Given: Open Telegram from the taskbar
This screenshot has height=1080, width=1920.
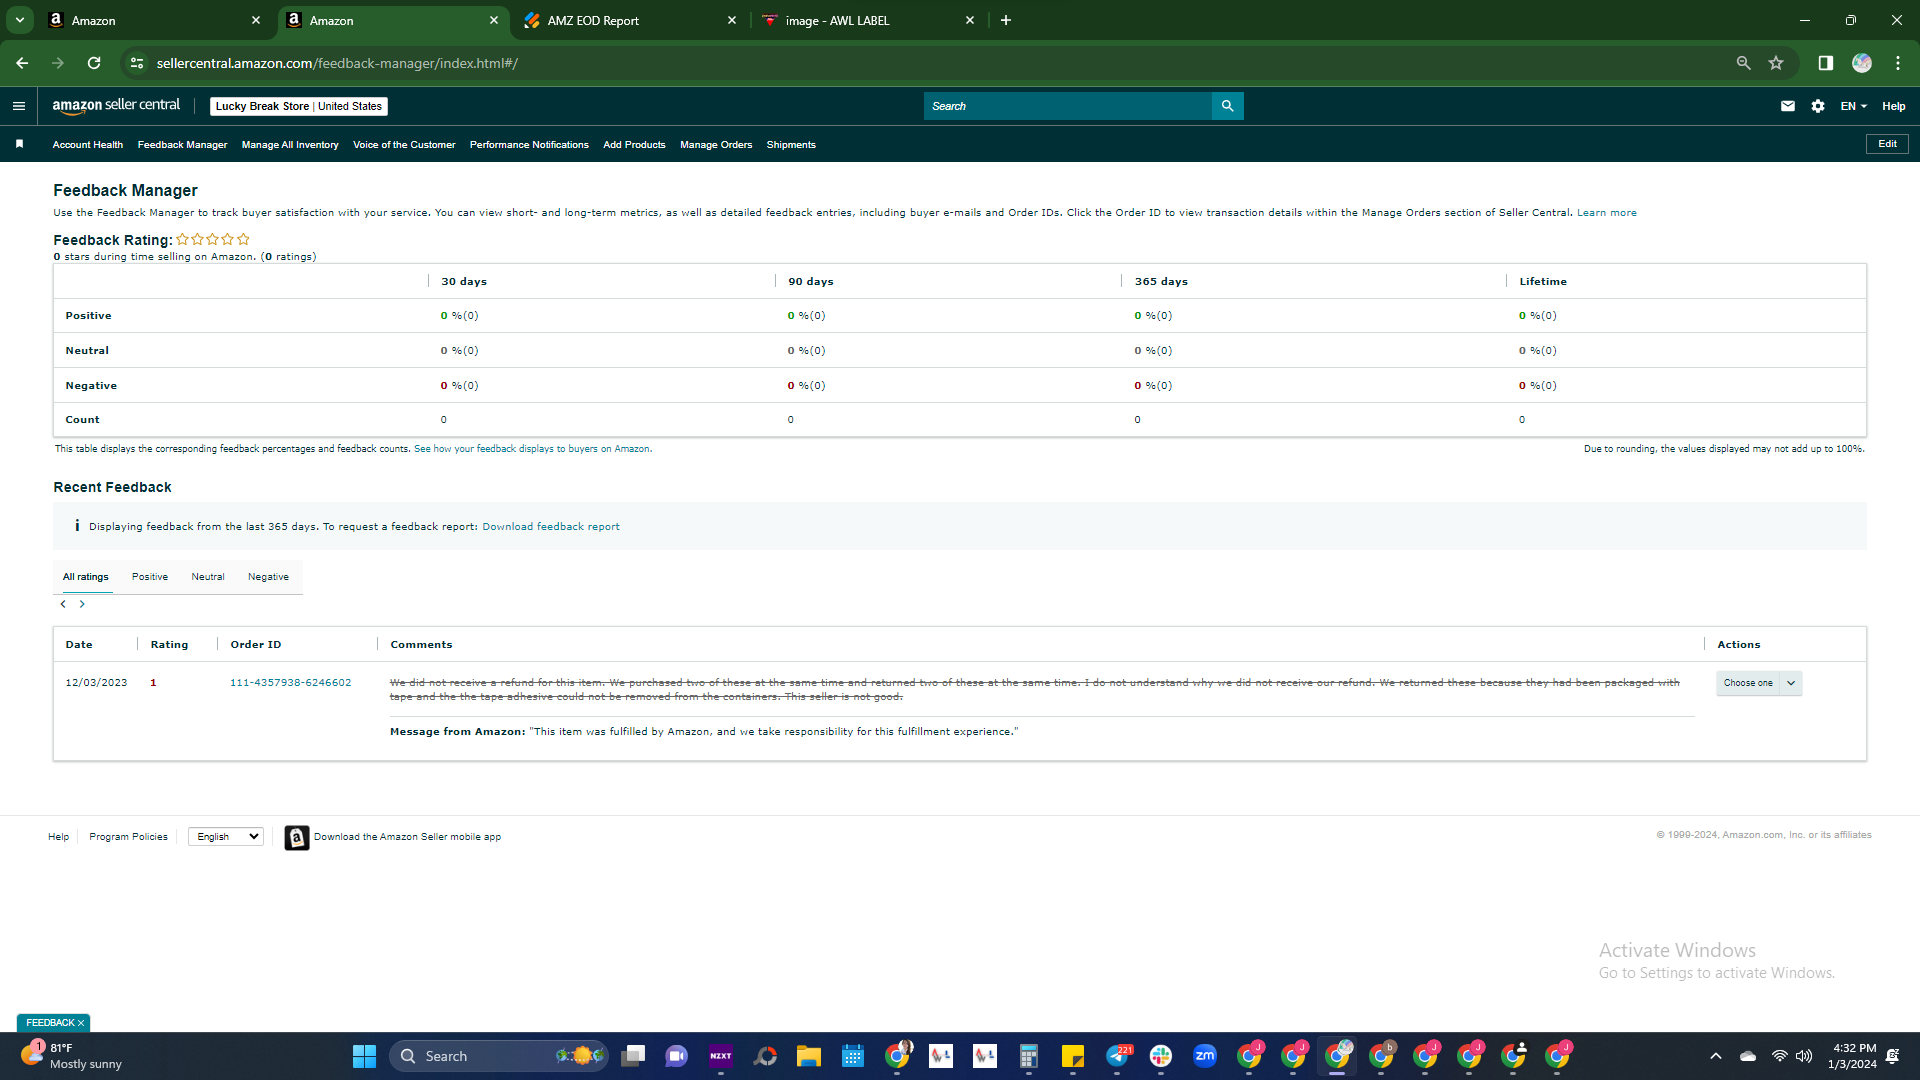Looking at the screenshot, I should [1117, 1056].
